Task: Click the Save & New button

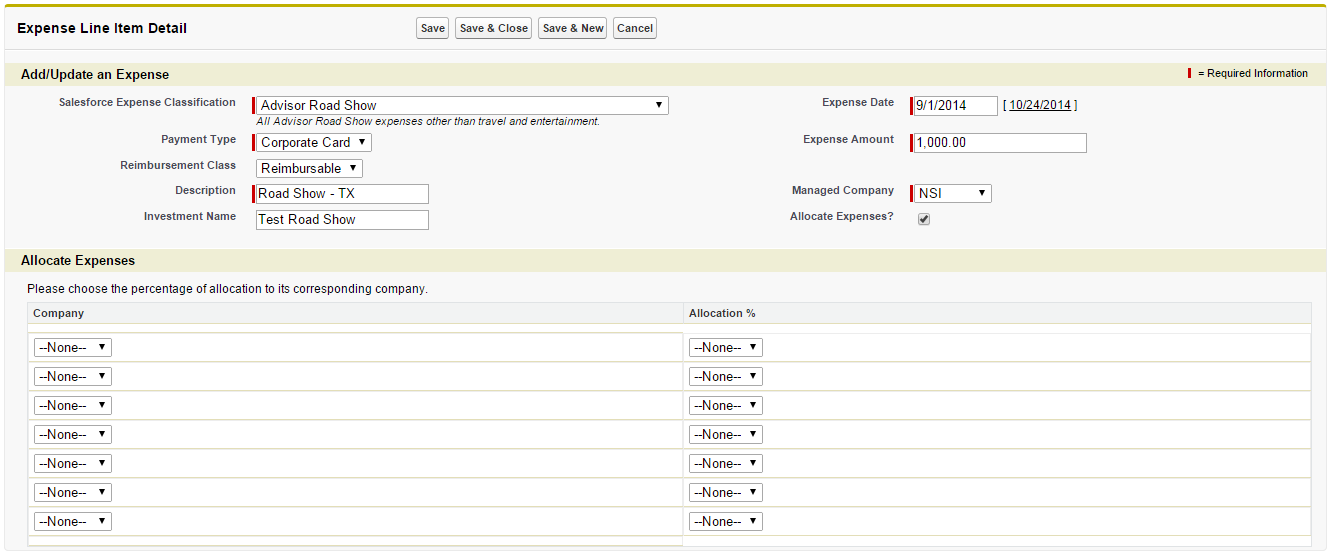Action: click(x=572, y=28)
